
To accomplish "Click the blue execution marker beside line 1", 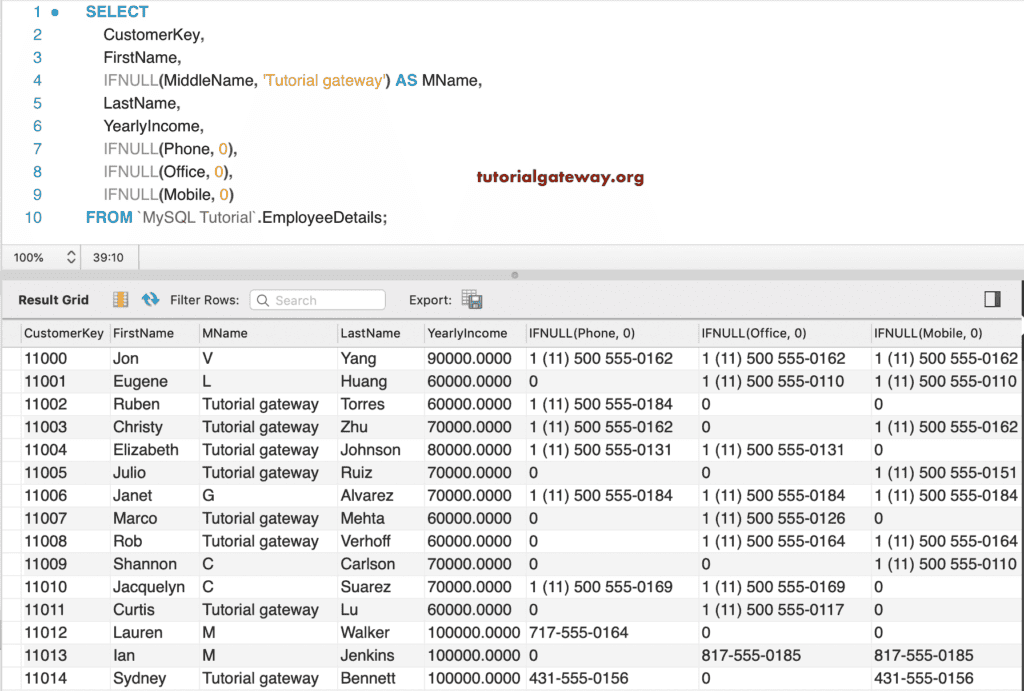I will coord(55,11).
